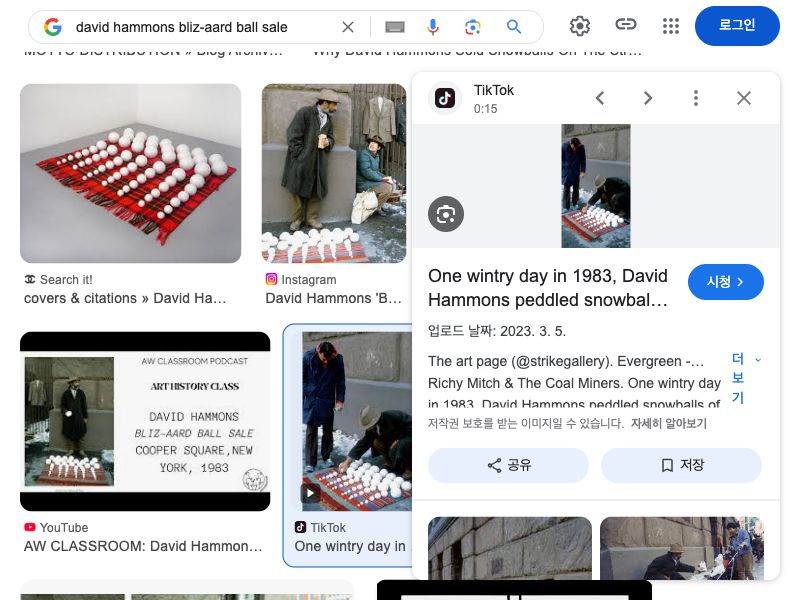Open the preview title 'One wintry day in 1983'
Viewport: 800px width, 600px height.
point(548,288)
